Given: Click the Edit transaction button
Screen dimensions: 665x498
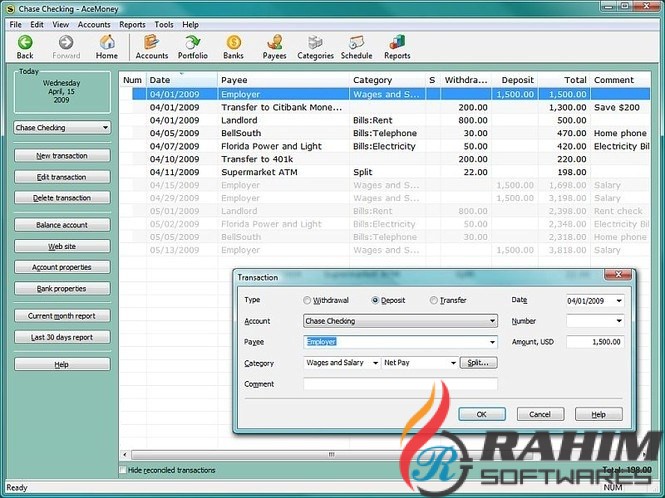Looking at the screenshot, I should pyautogui.click(x=62, y=177).
